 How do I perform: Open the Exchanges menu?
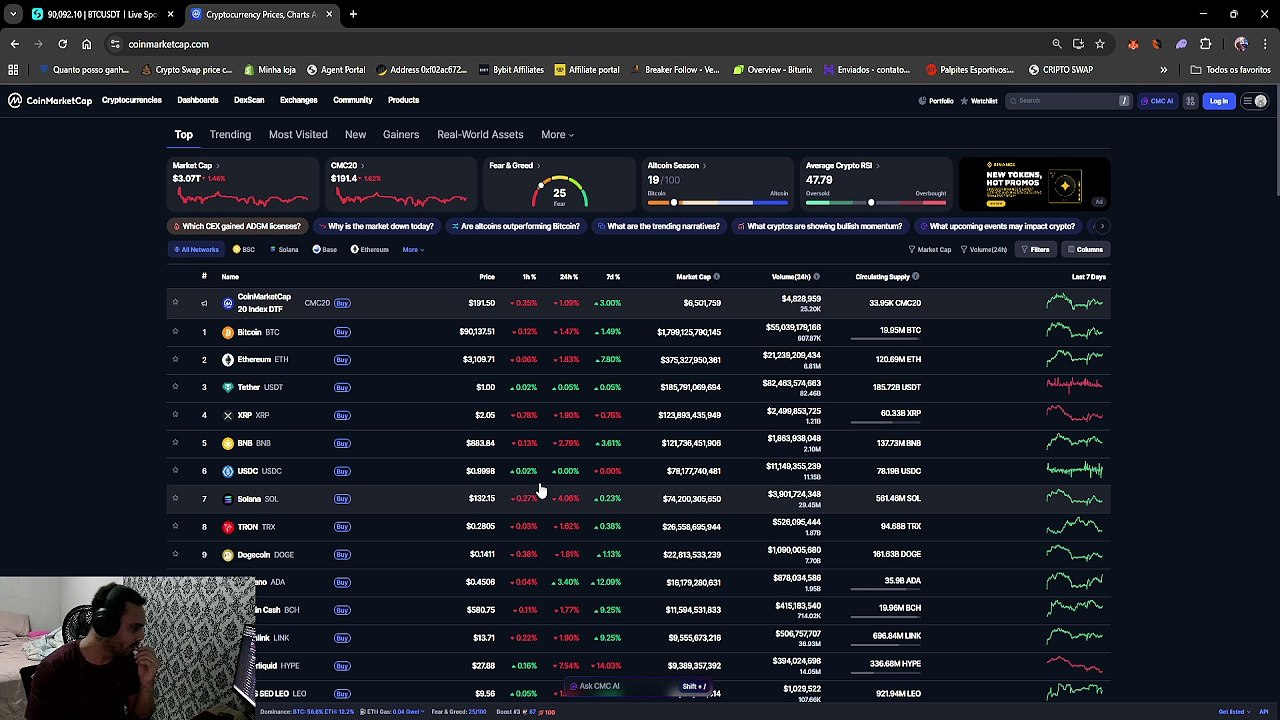(298, 100)
